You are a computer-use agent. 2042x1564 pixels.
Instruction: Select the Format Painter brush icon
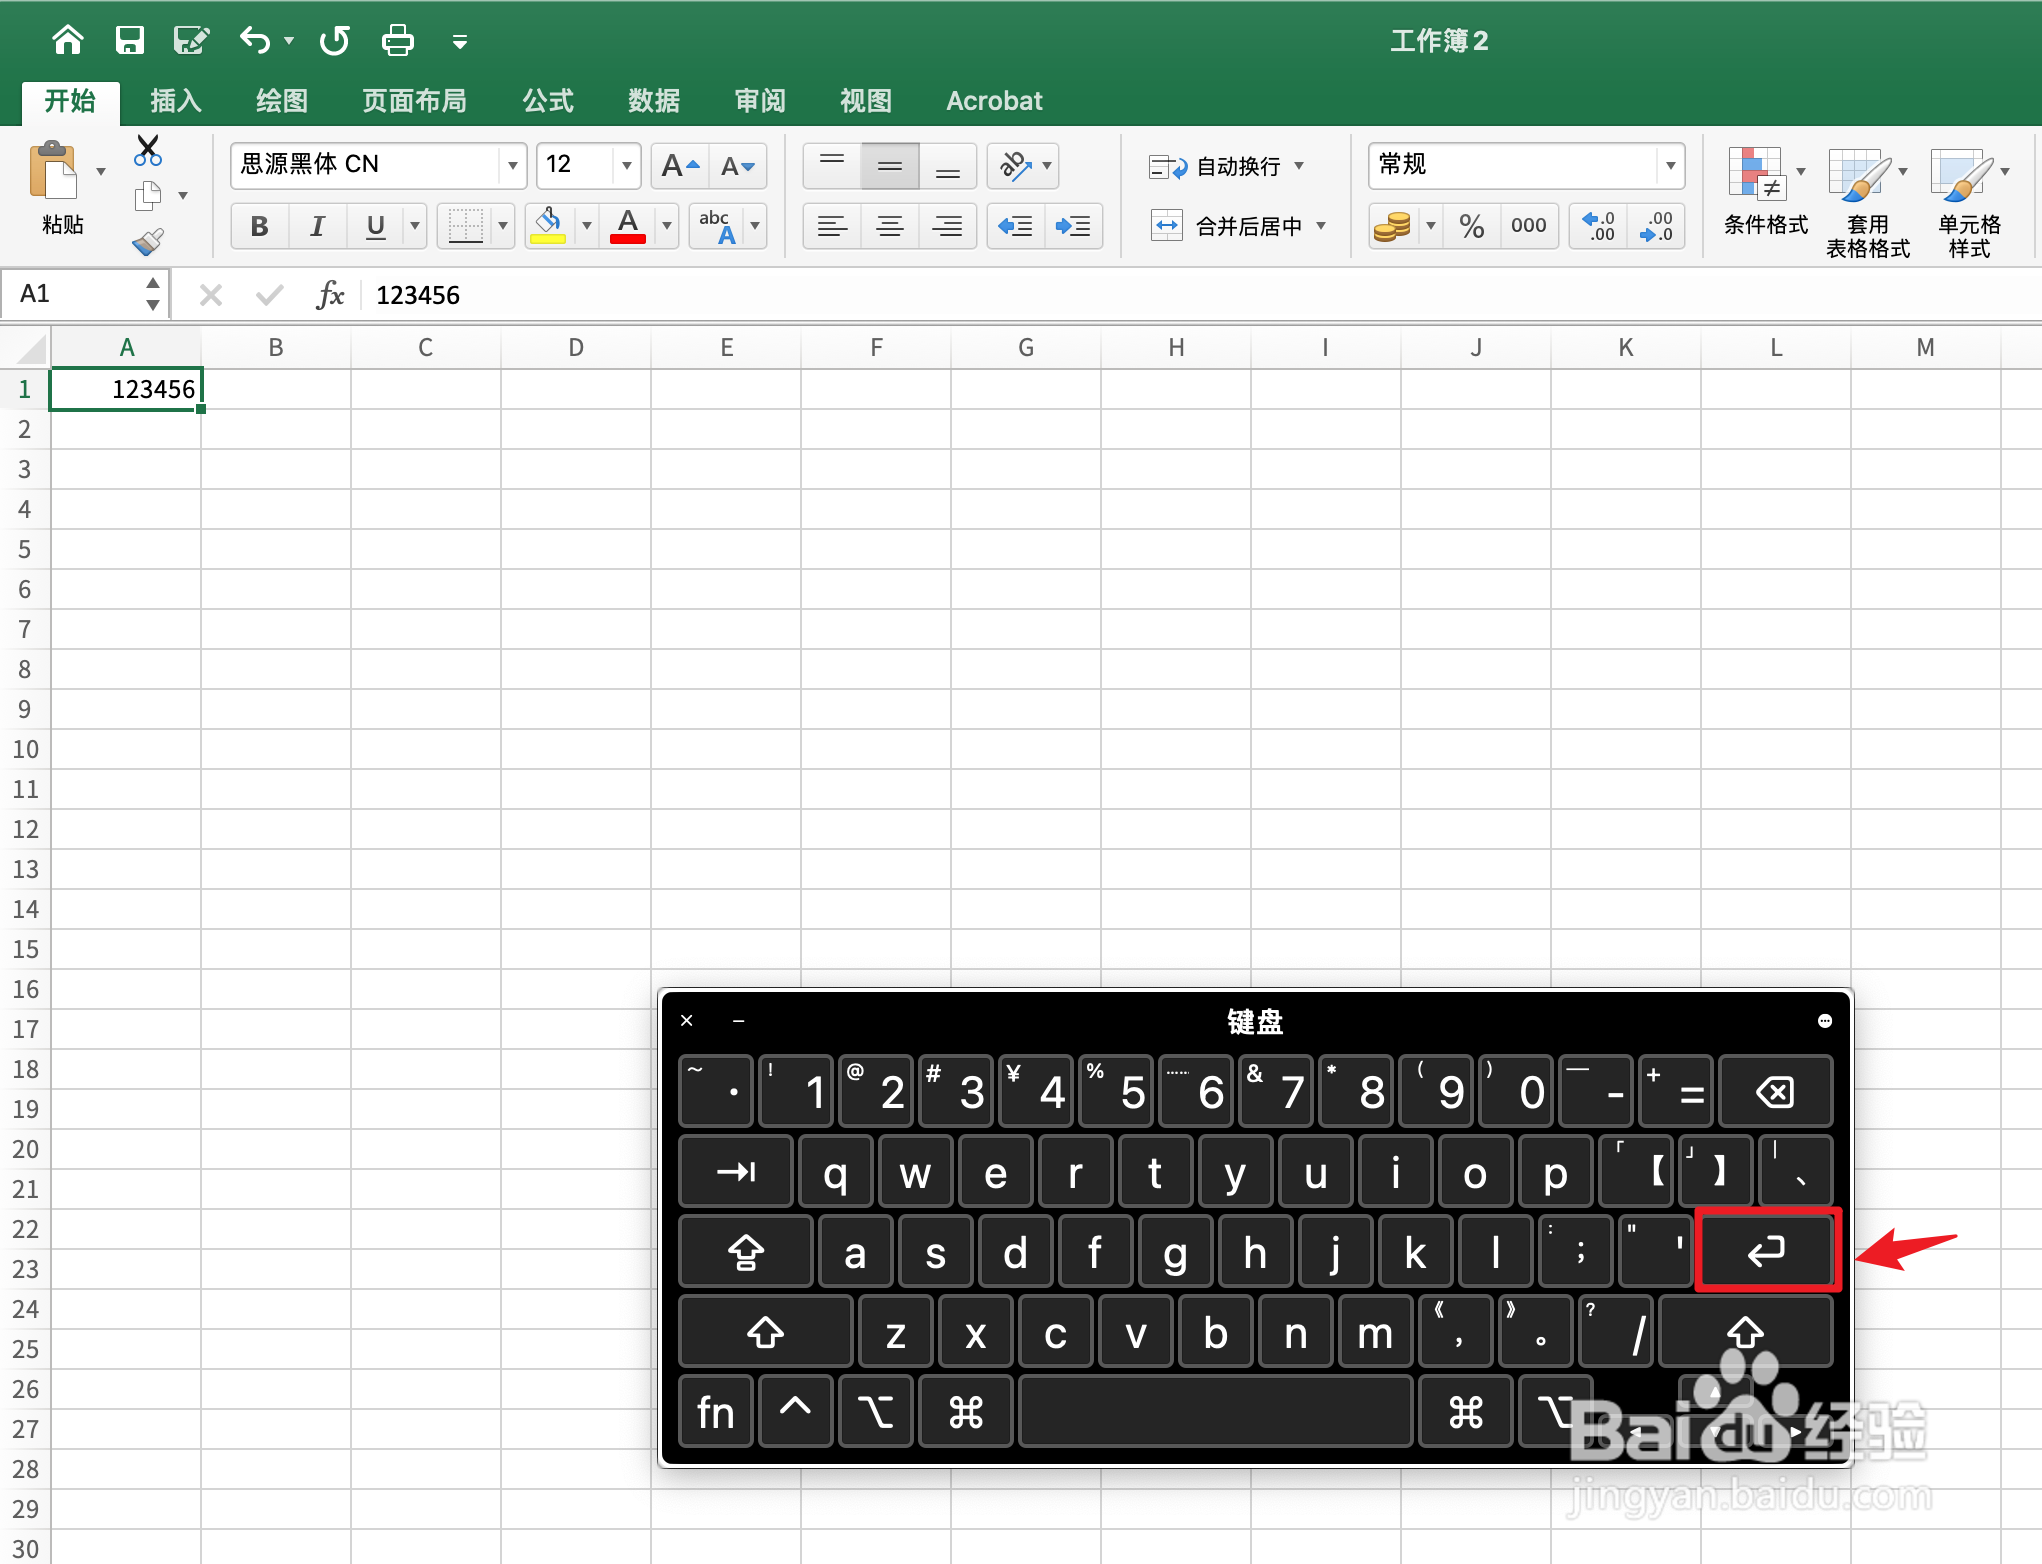point(148,241)
